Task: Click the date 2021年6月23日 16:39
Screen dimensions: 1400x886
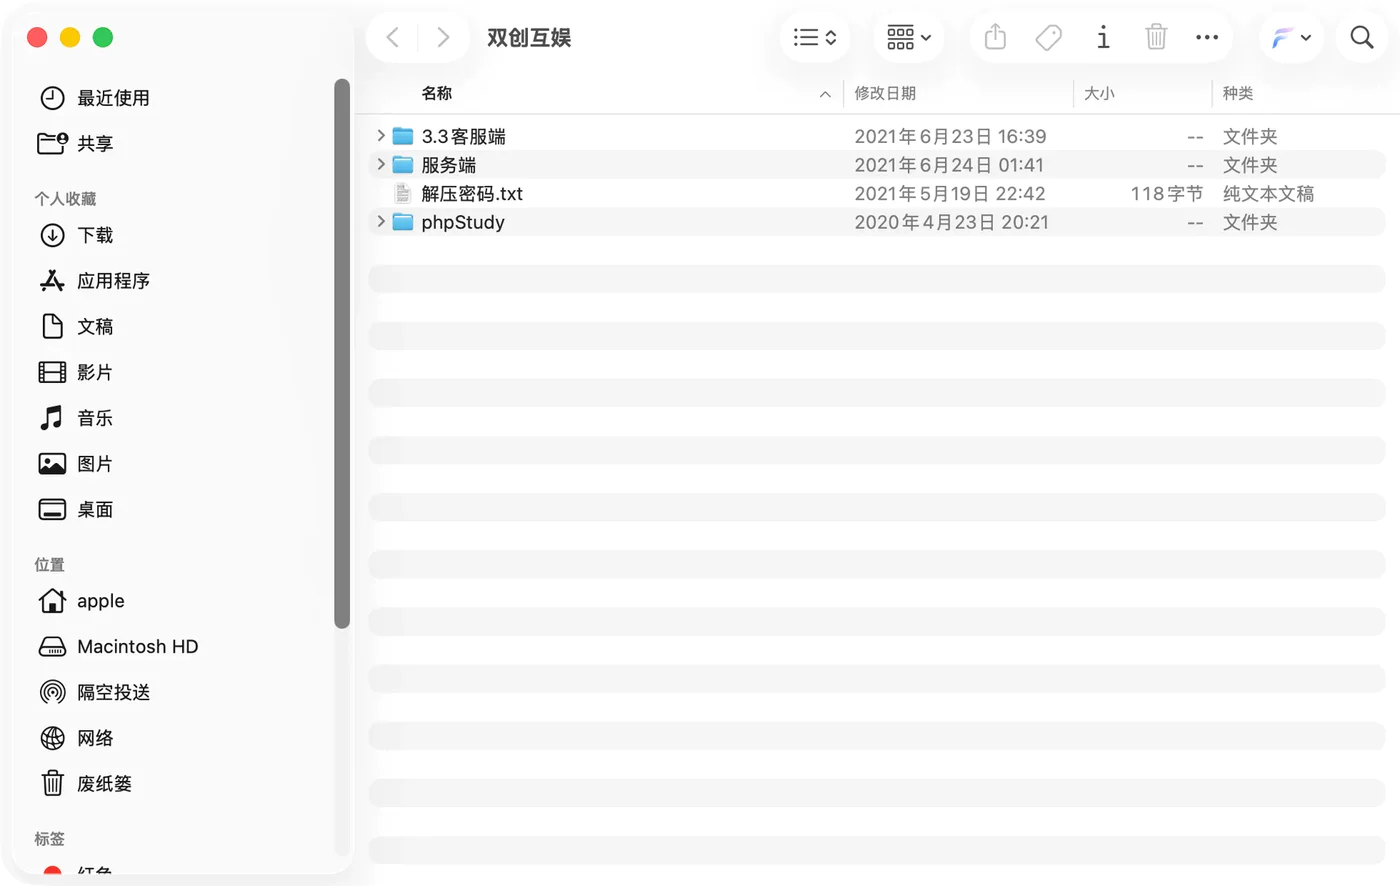Action: pyautogui.click(x=950, y=136)
